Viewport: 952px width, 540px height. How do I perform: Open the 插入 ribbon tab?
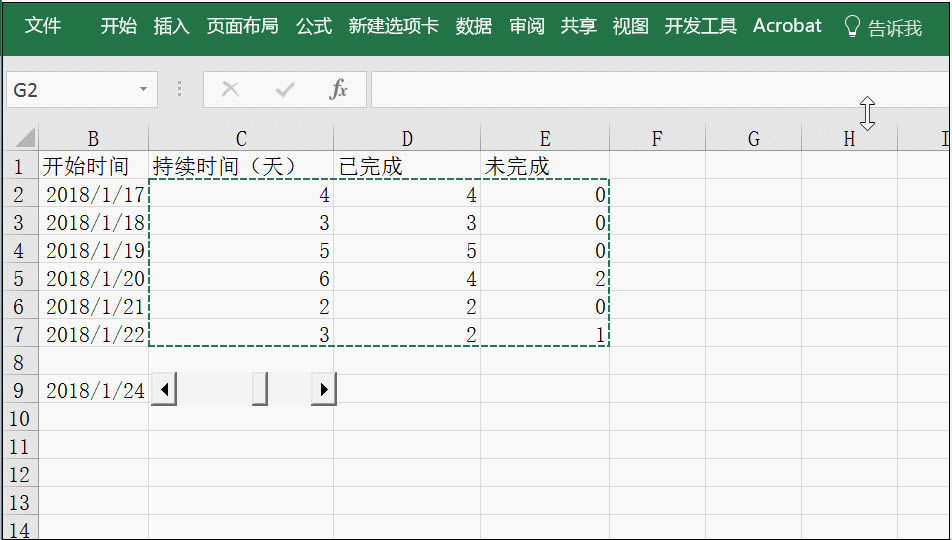point(171,26)
